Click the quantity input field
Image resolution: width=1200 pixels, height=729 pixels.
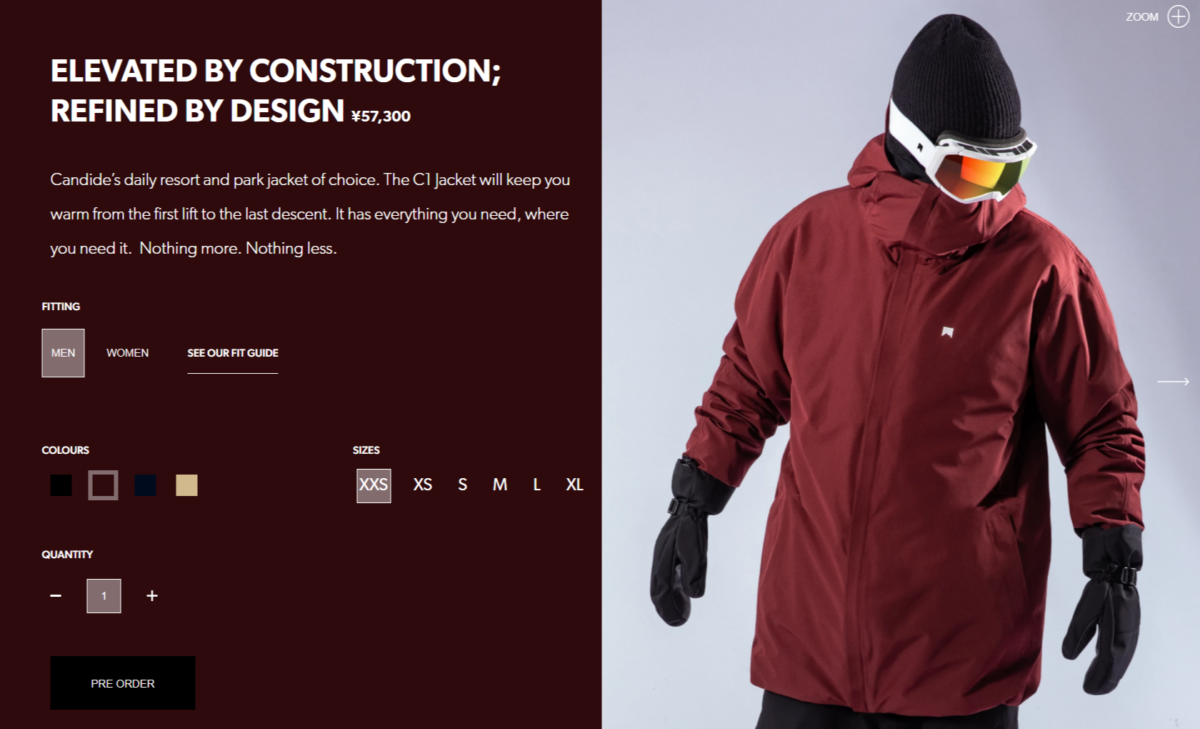[x=104, y=596]
